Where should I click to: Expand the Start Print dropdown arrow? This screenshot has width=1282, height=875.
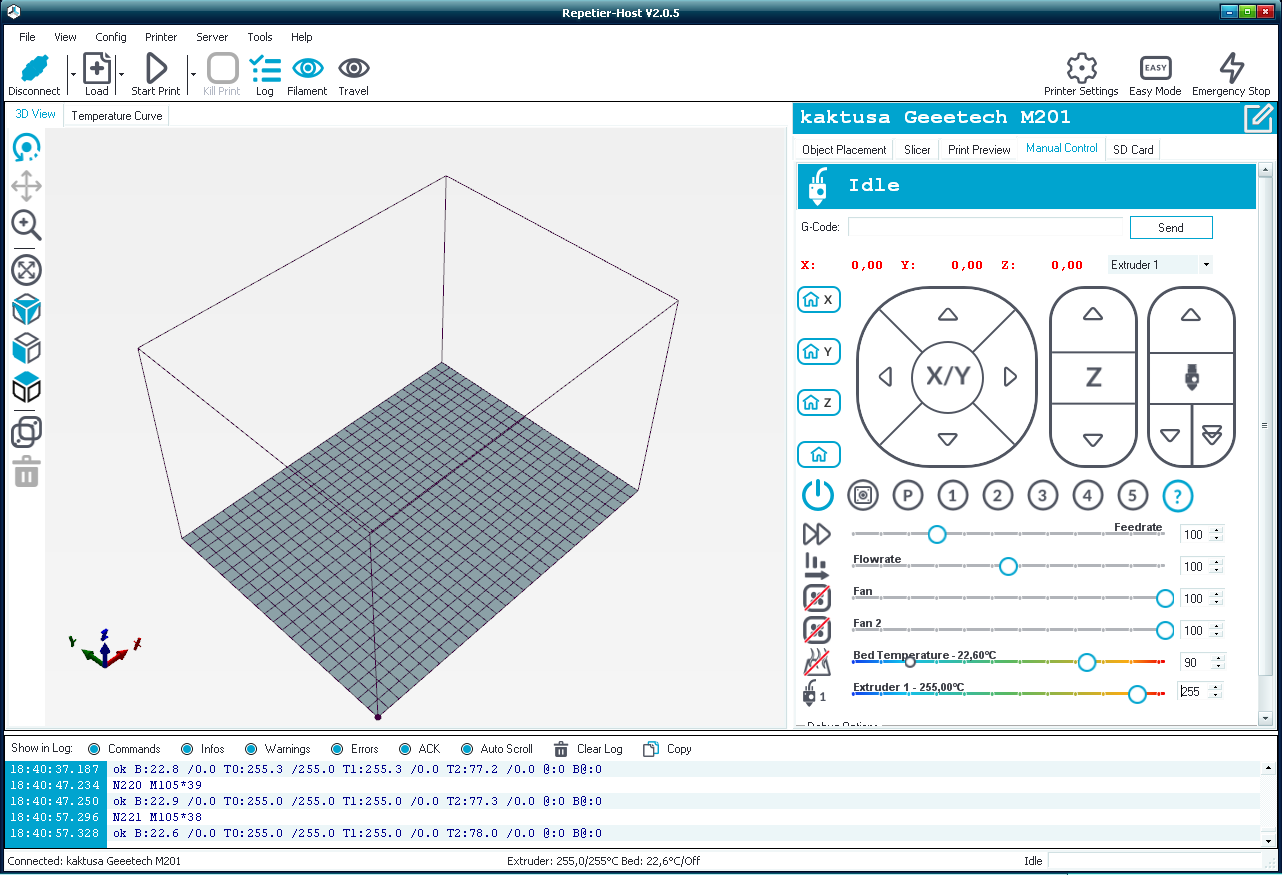[193, 74]
